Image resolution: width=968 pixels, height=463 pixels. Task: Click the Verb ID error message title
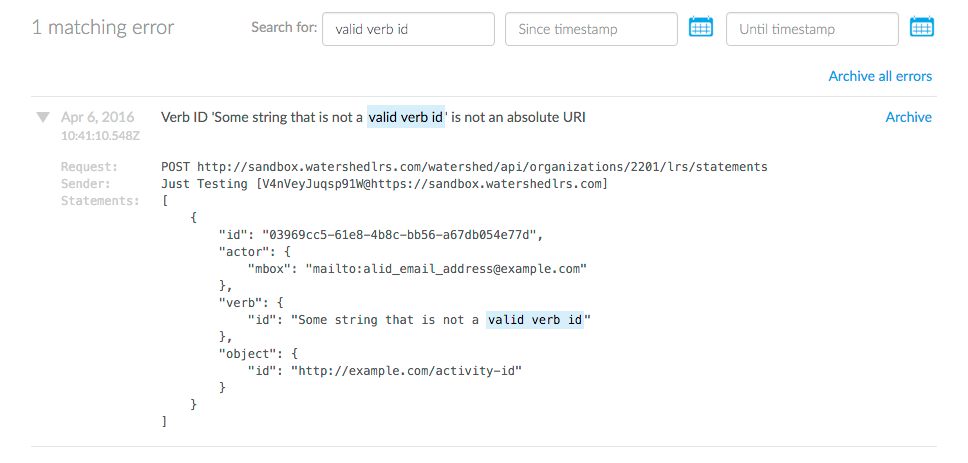pyautogui.click(x=373, y=117)
